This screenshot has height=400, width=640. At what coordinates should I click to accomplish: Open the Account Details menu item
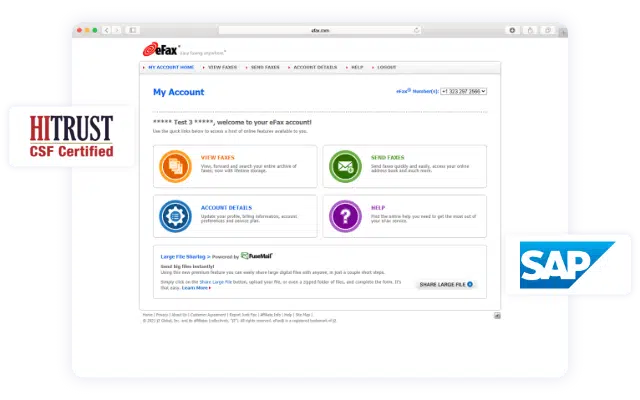point(315,67)
